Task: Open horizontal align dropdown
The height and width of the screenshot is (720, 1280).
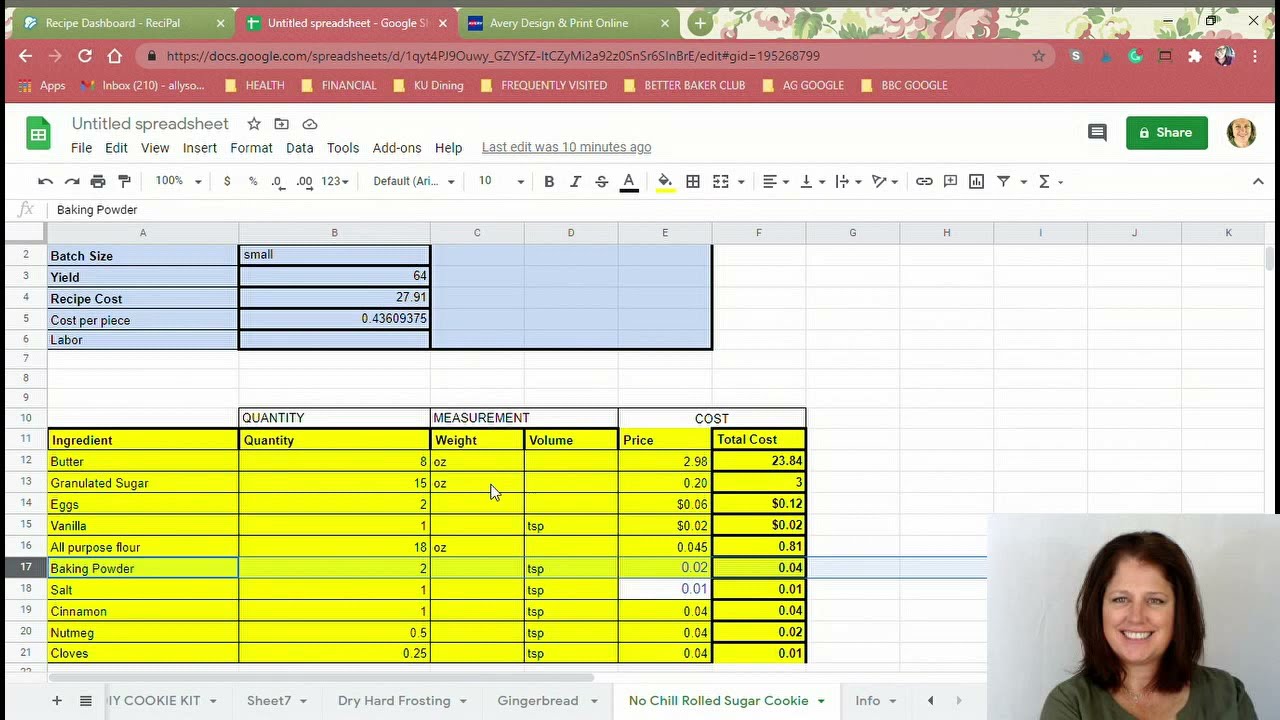Action: [776, 181]
